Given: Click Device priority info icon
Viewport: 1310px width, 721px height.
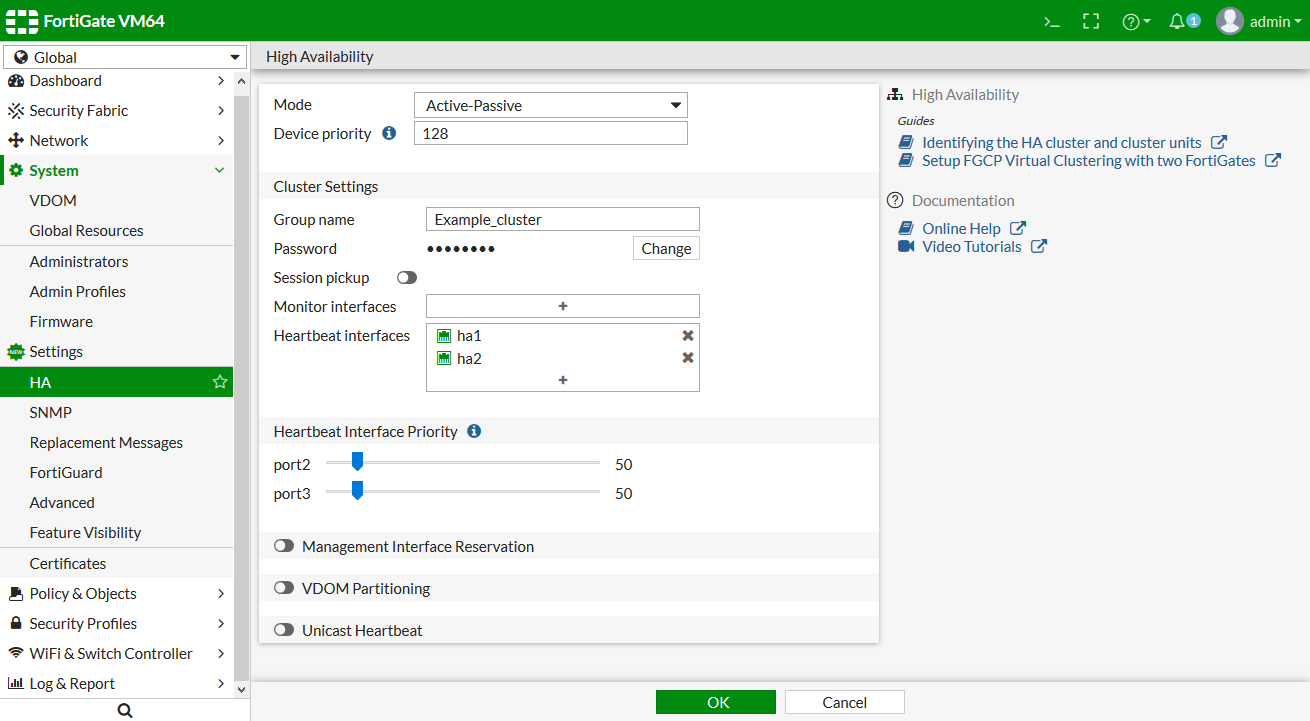Looking at the screenshot, I should [389, 133].
